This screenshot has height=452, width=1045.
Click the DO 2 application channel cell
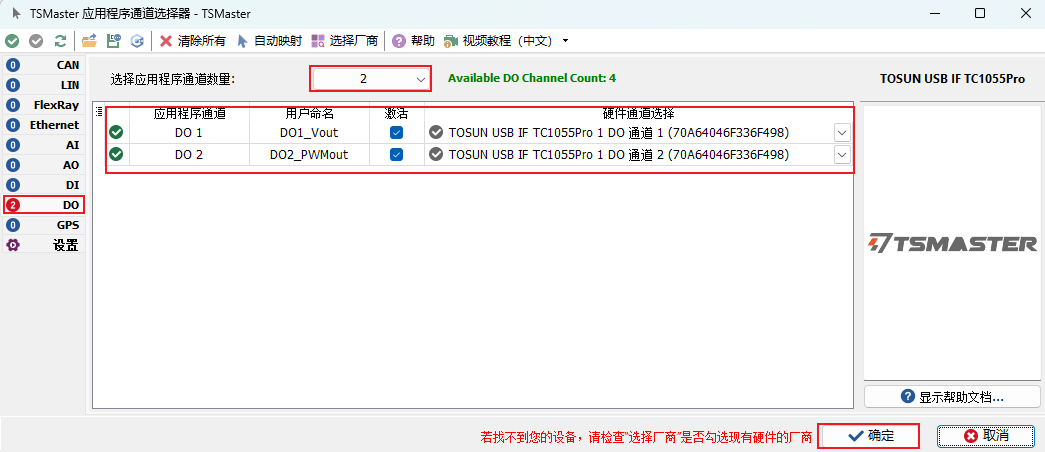pyautogui.click(x=189, y=155)
